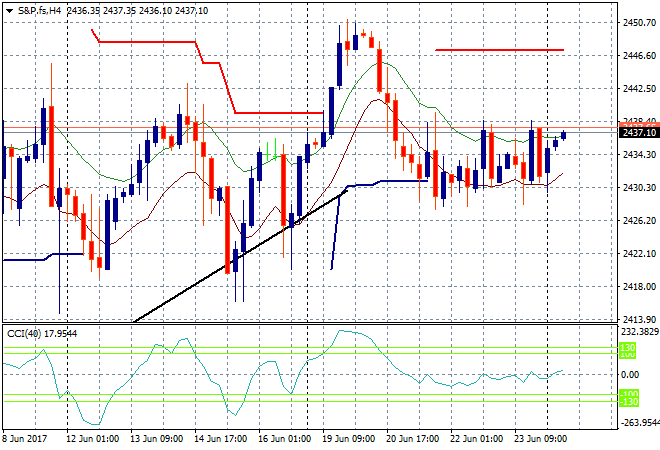660x450 pixels.
Task: Click the chart menu triangle beside S&P.fs,H4
Action: click(x=9, y=11)
